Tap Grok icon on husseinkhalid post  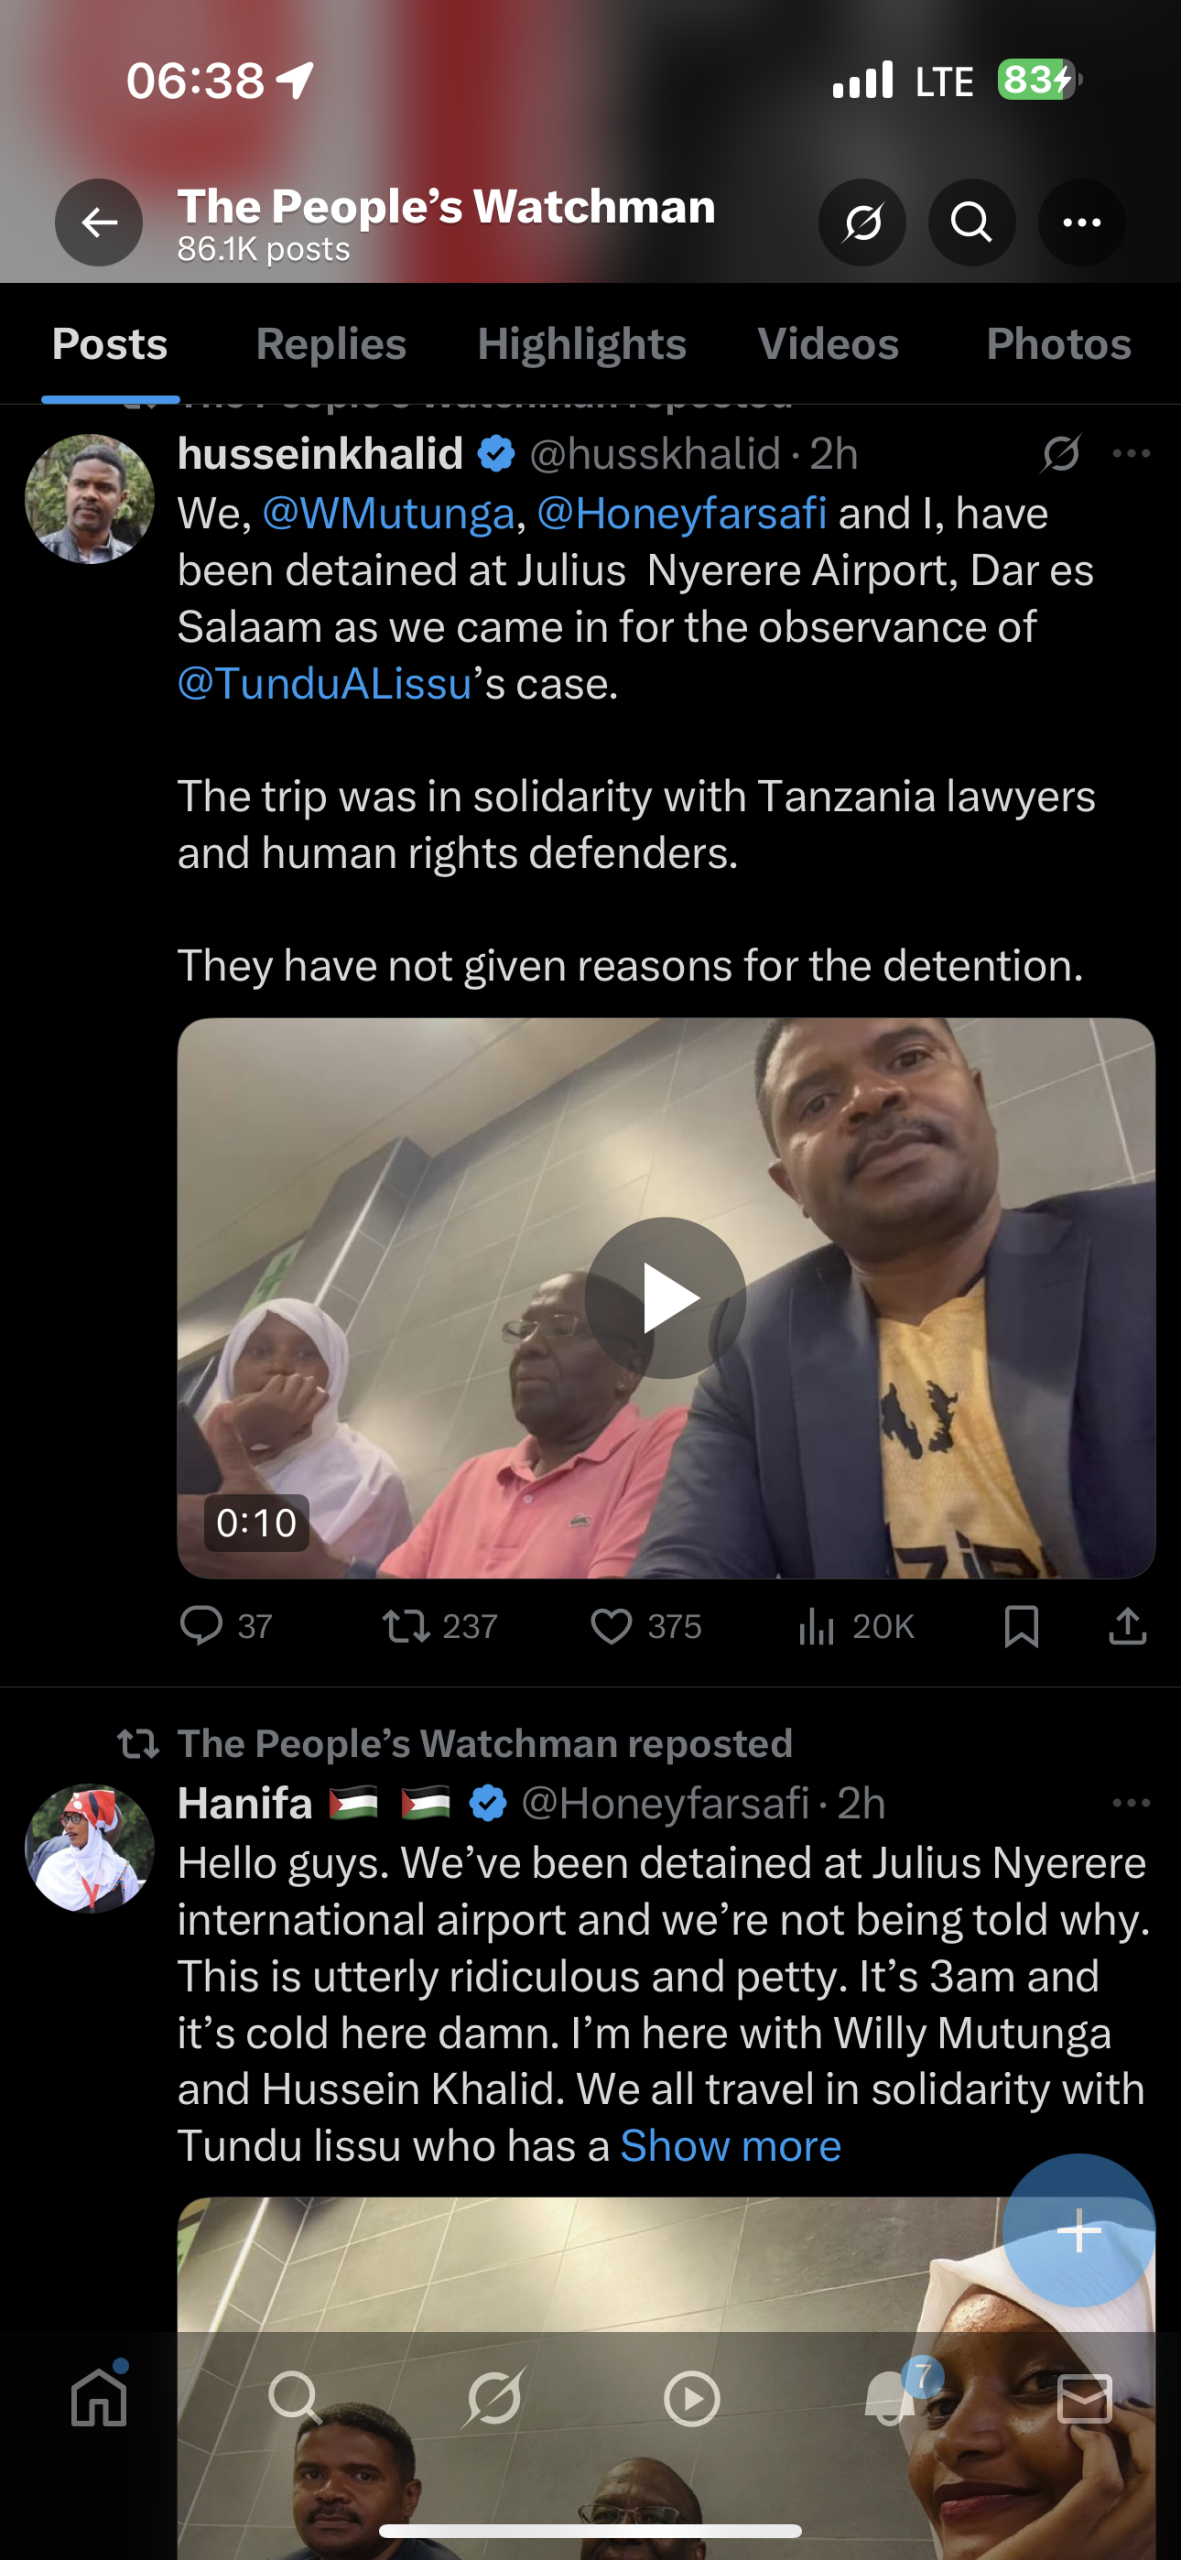click(x=1061, y=454)
